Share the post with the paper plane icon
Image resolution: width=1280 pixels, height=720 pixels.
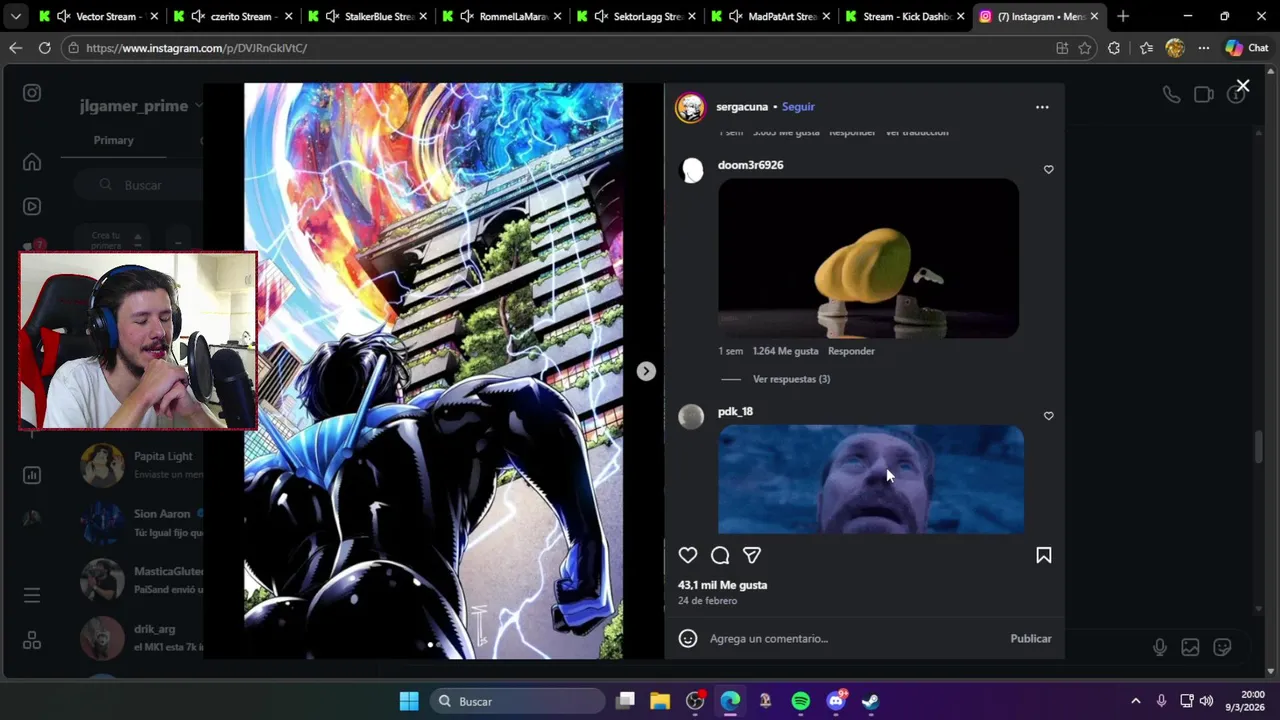pos(752,555)
